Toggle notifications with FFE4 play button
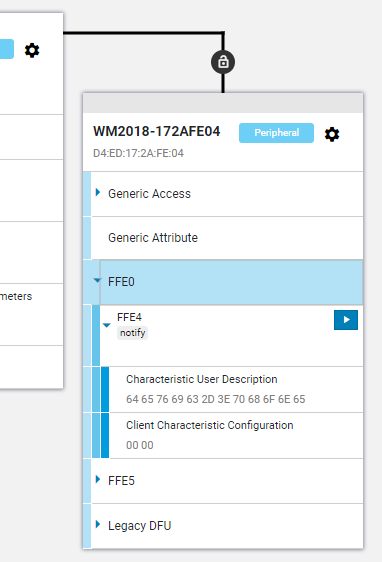Viewport: 382px width, 562px height. coord(346,320)
